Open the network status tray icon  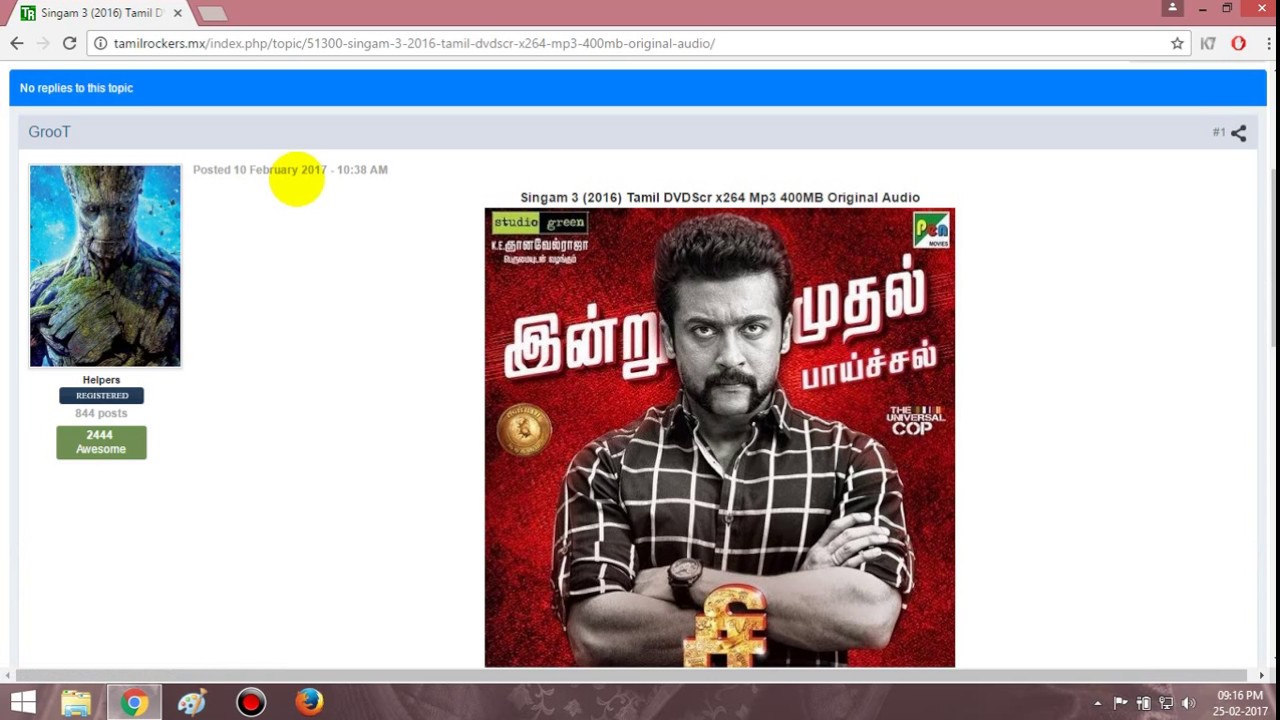click(x=1166, y=703)
